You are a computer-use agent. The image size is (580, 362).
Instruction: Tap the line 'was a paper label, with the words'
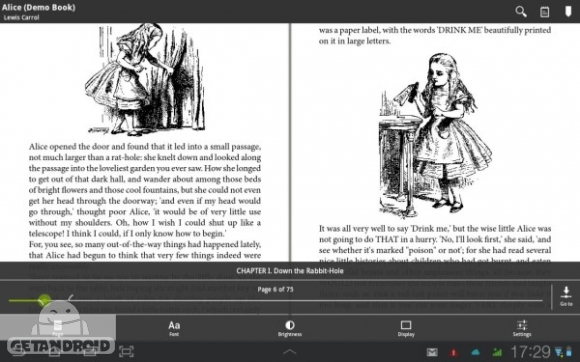coord(435,30)
